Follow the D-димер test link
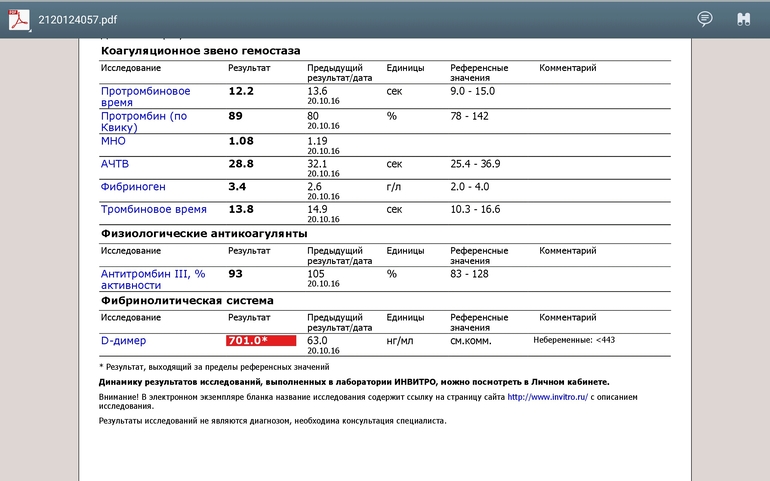Image resolution: width=770 pixels, height=481 pixels. [122, 340]
